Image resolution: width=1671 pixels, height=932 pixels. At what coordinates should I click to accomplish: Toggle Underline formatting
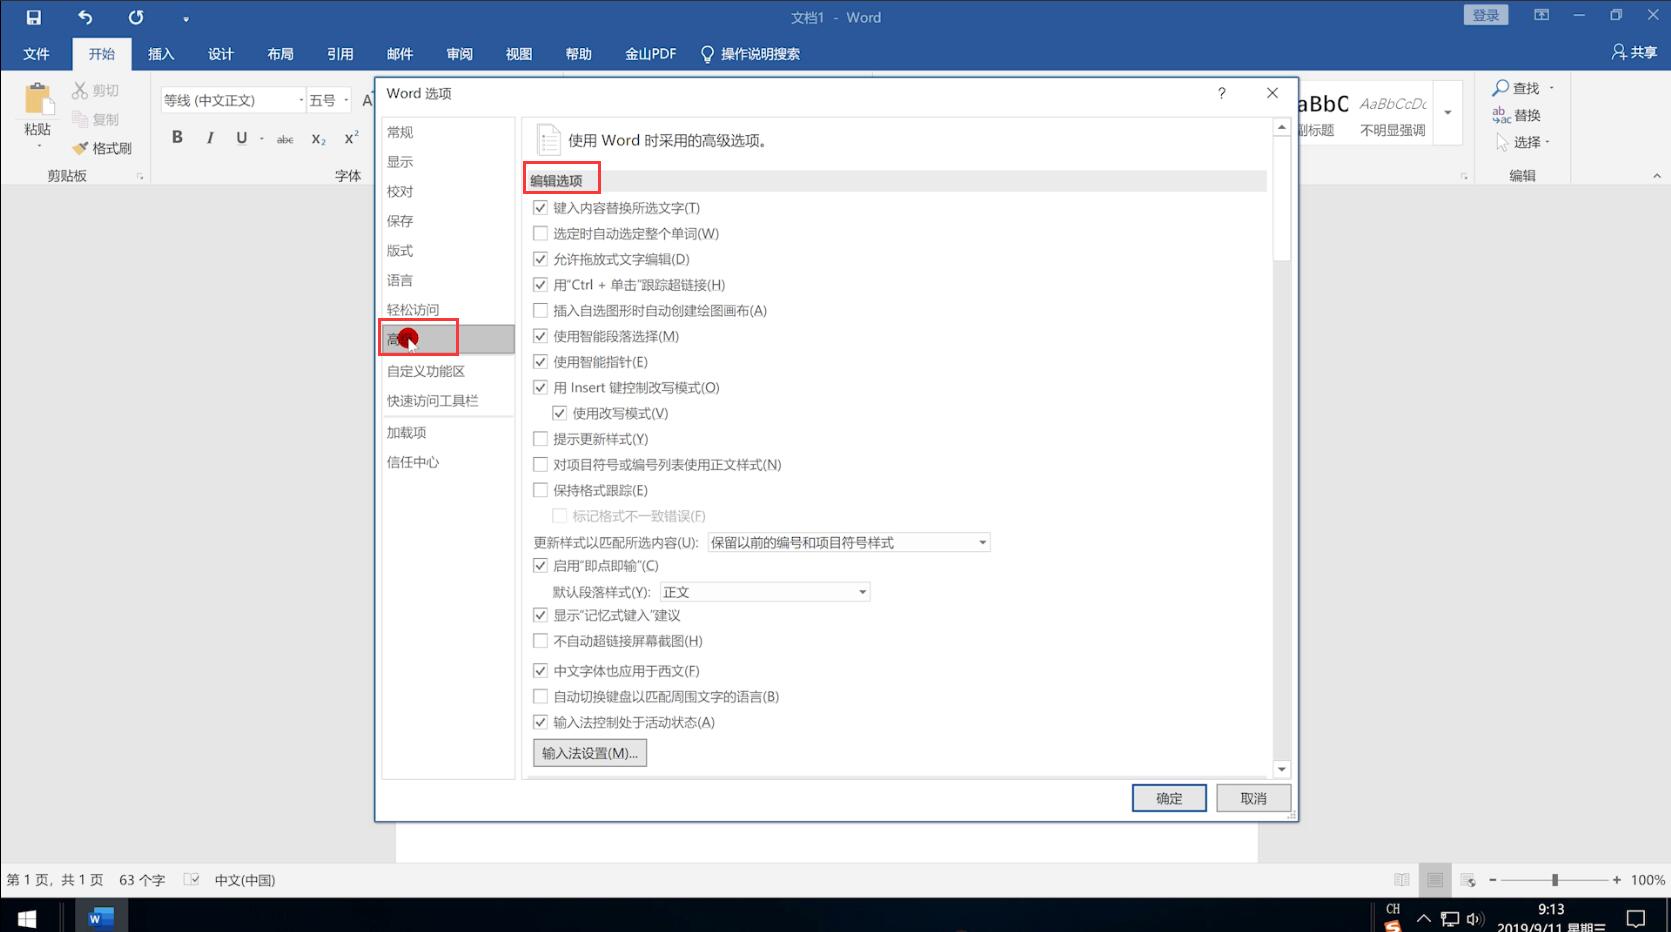pos(241,138)
